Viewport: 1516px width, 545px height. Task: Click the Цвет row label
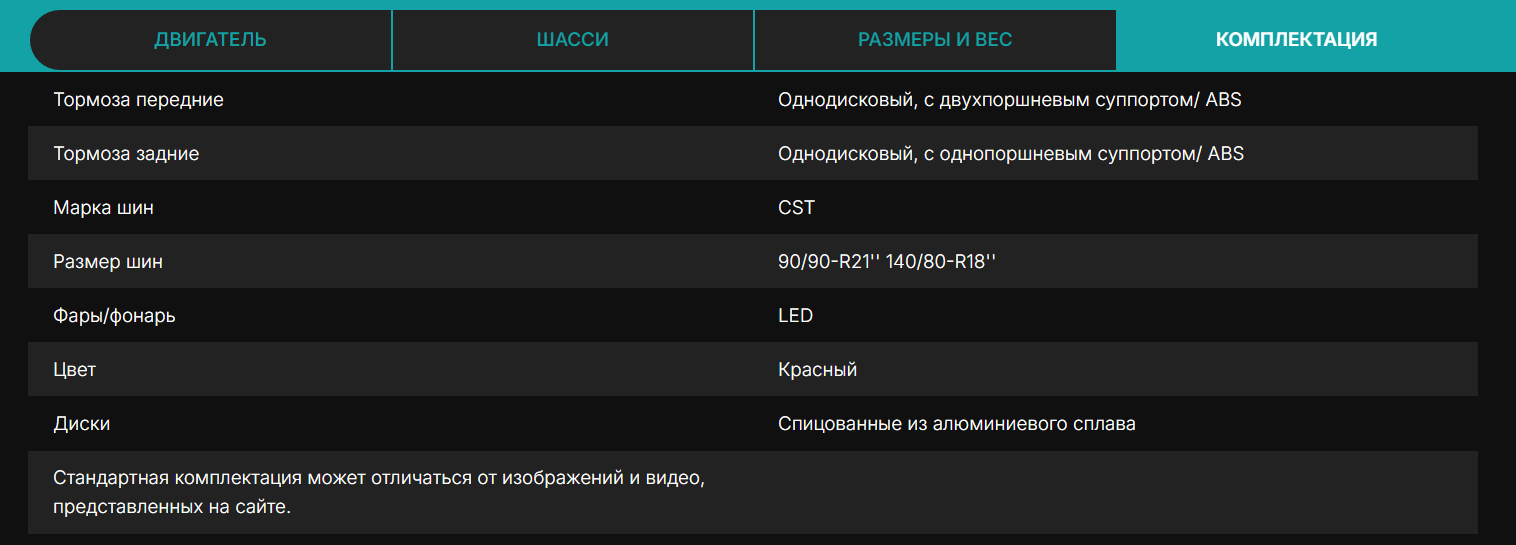(75, 370)
